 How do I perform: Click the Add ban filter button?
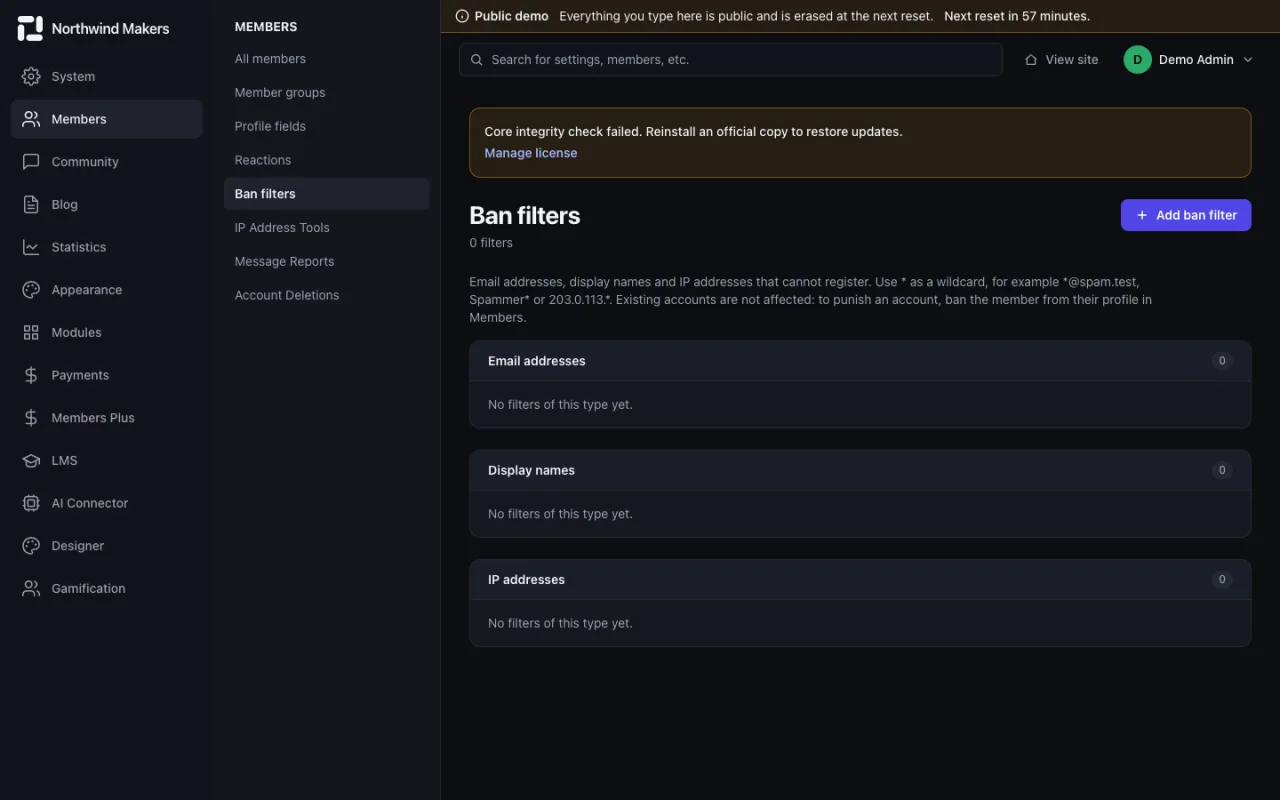click(1186, 215)
